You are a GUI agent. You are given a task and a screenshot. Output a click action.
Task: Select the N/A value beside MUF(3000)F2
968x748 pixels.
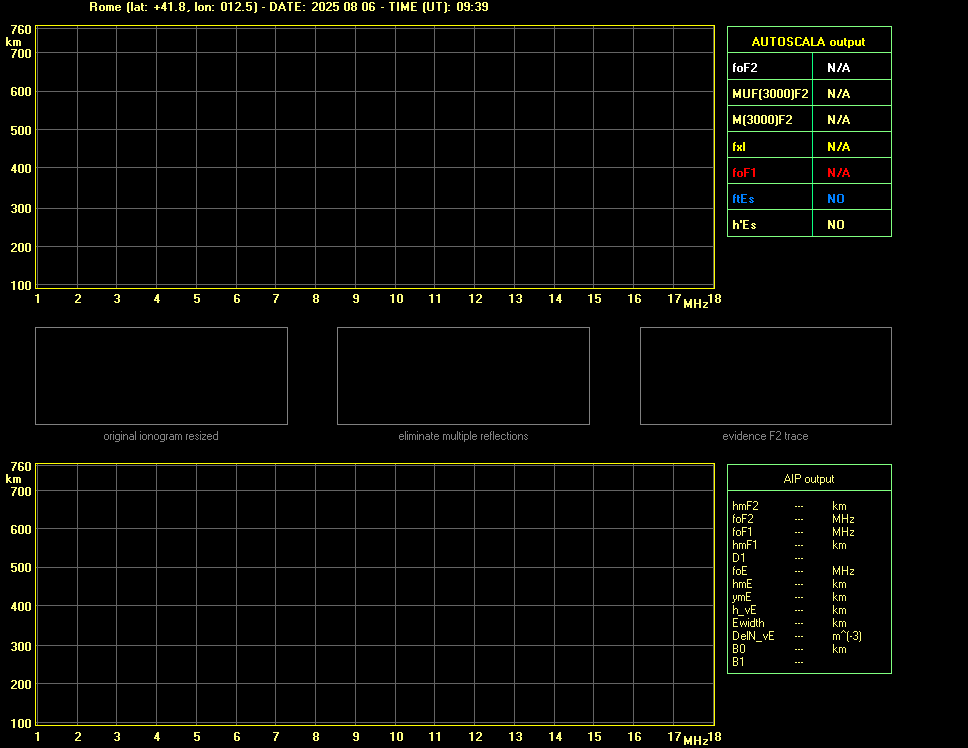coord(838,94)
